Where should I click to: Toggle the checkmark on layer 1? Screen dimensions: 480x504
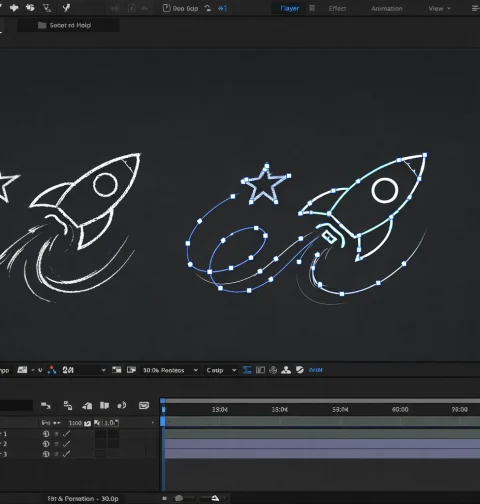point(66,434)
